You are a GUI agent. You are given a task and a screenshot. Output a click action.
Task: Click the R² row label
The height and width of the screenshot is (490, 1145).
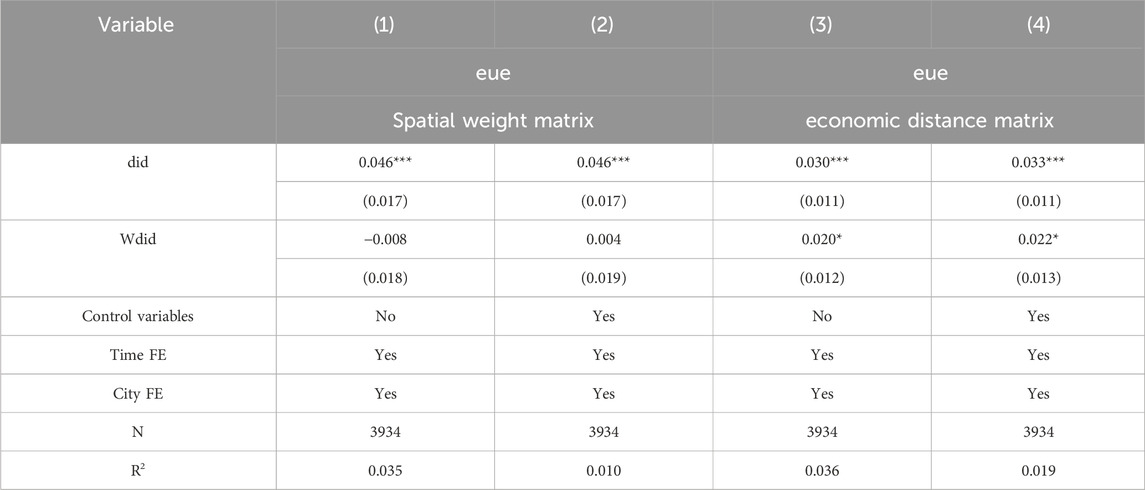[x=136, y=467]
